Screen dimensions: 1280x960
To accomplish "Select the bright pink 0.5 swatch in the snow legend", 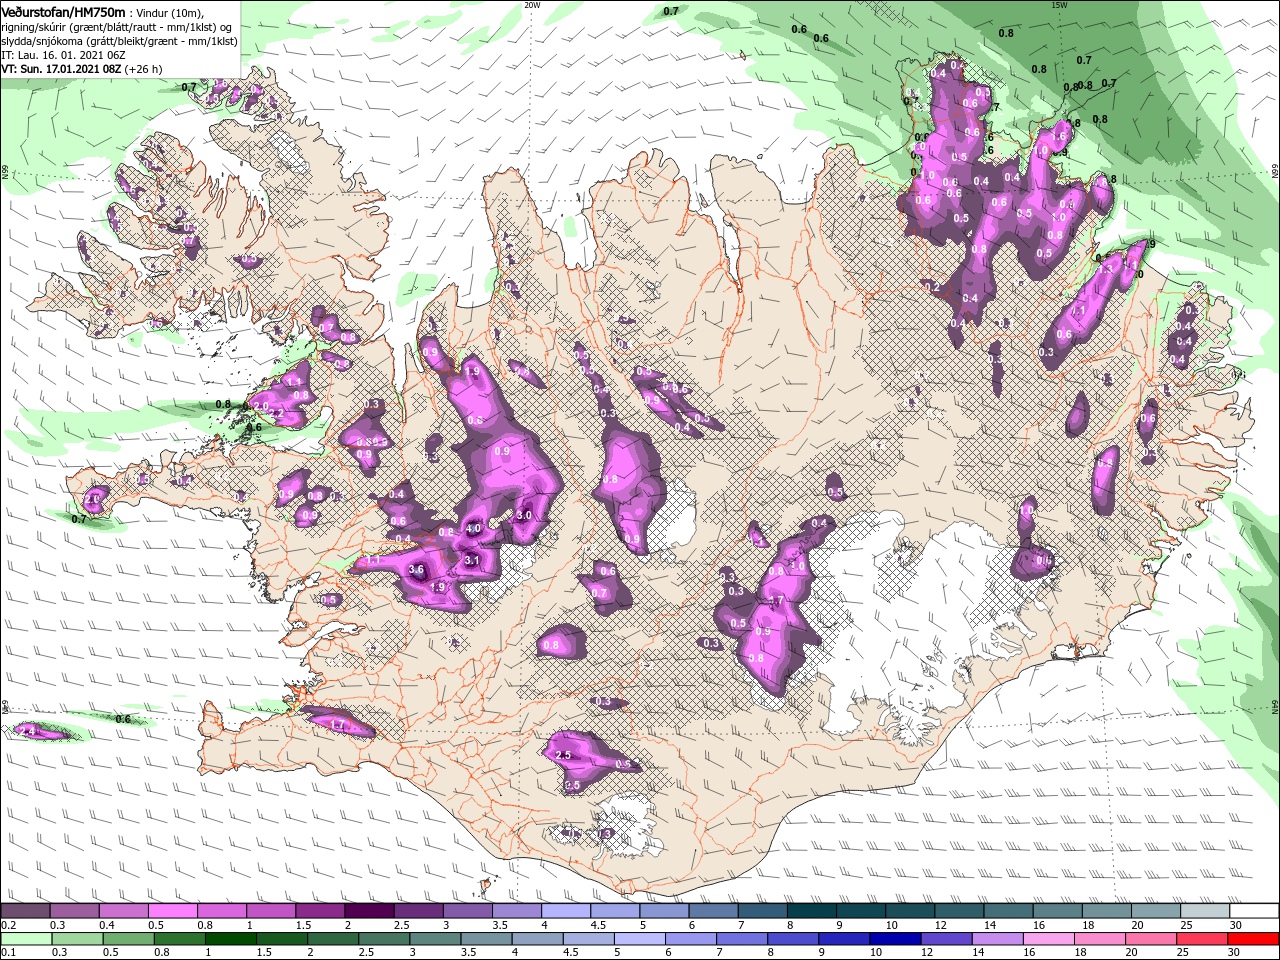I will (172, 910).
